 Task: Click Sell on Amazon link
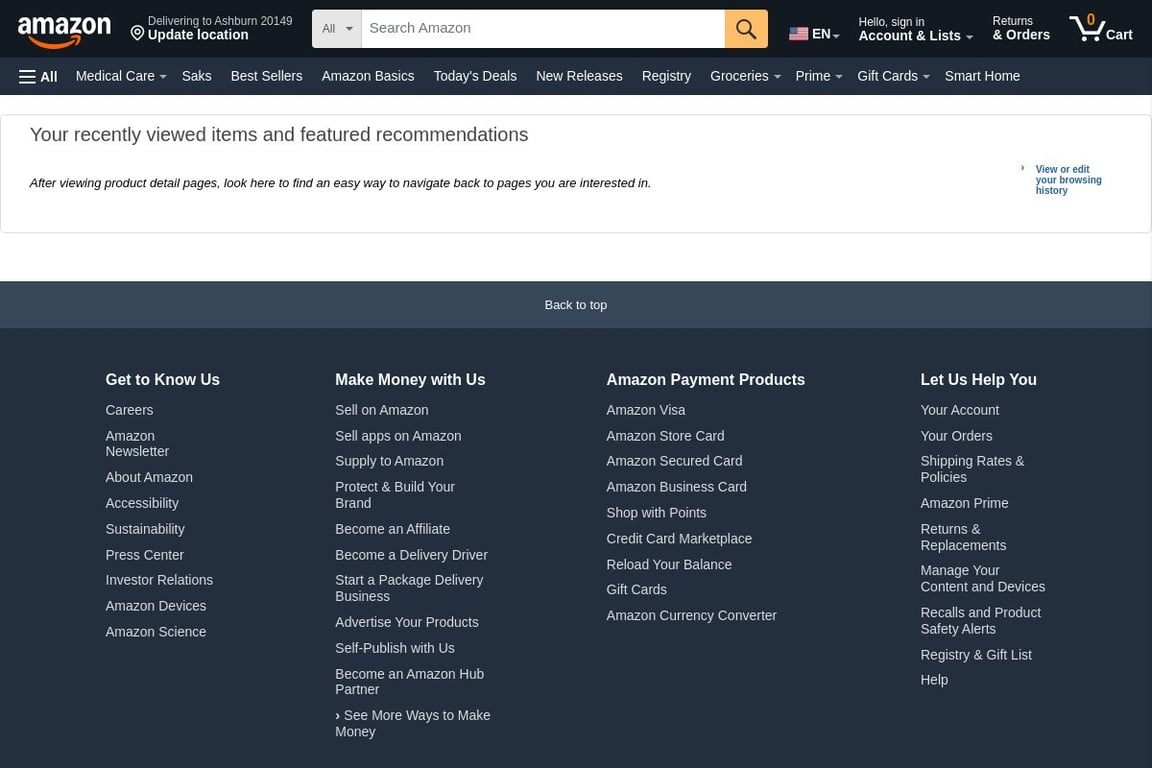point(381,410)
